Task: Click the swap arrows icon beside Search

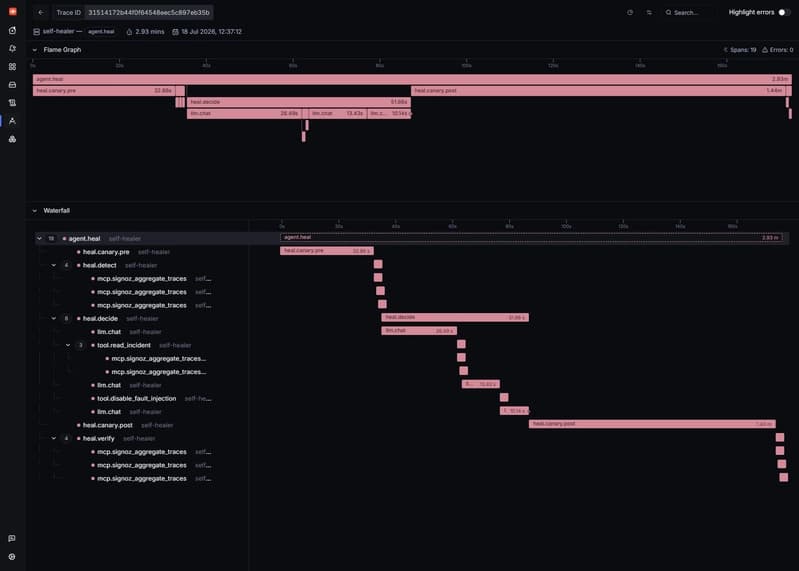Action: coord(649,12)
